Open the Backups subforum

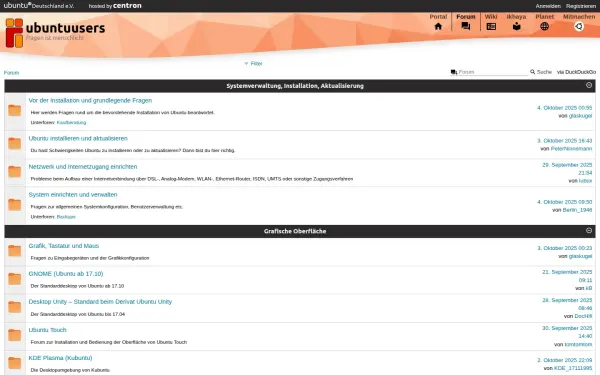tap(66, 217)
